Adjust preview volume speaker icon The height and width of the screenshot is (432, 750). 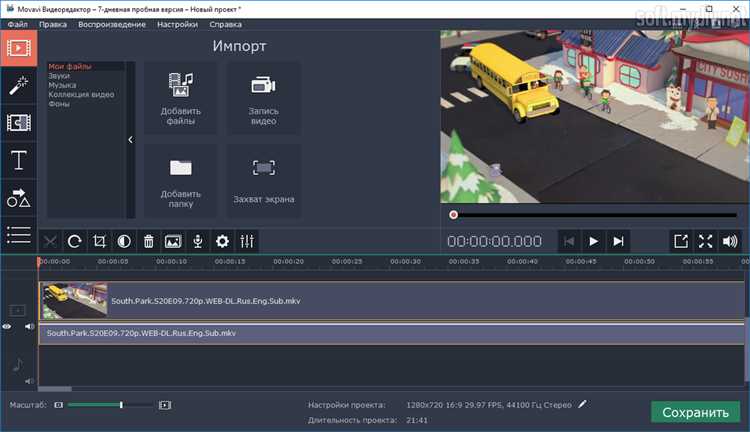(x=730, y=241)
